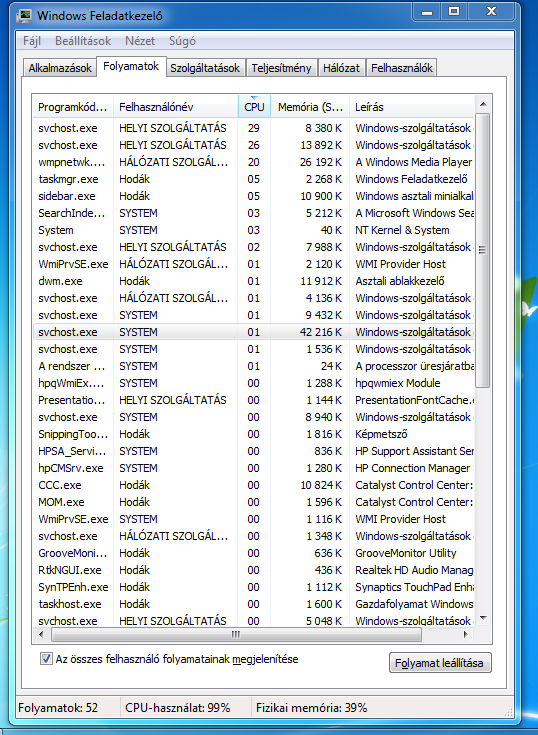Click the vertical scrollbar up arrow
The width and height of the screenshot is (538, 735).
coord(483,104)
